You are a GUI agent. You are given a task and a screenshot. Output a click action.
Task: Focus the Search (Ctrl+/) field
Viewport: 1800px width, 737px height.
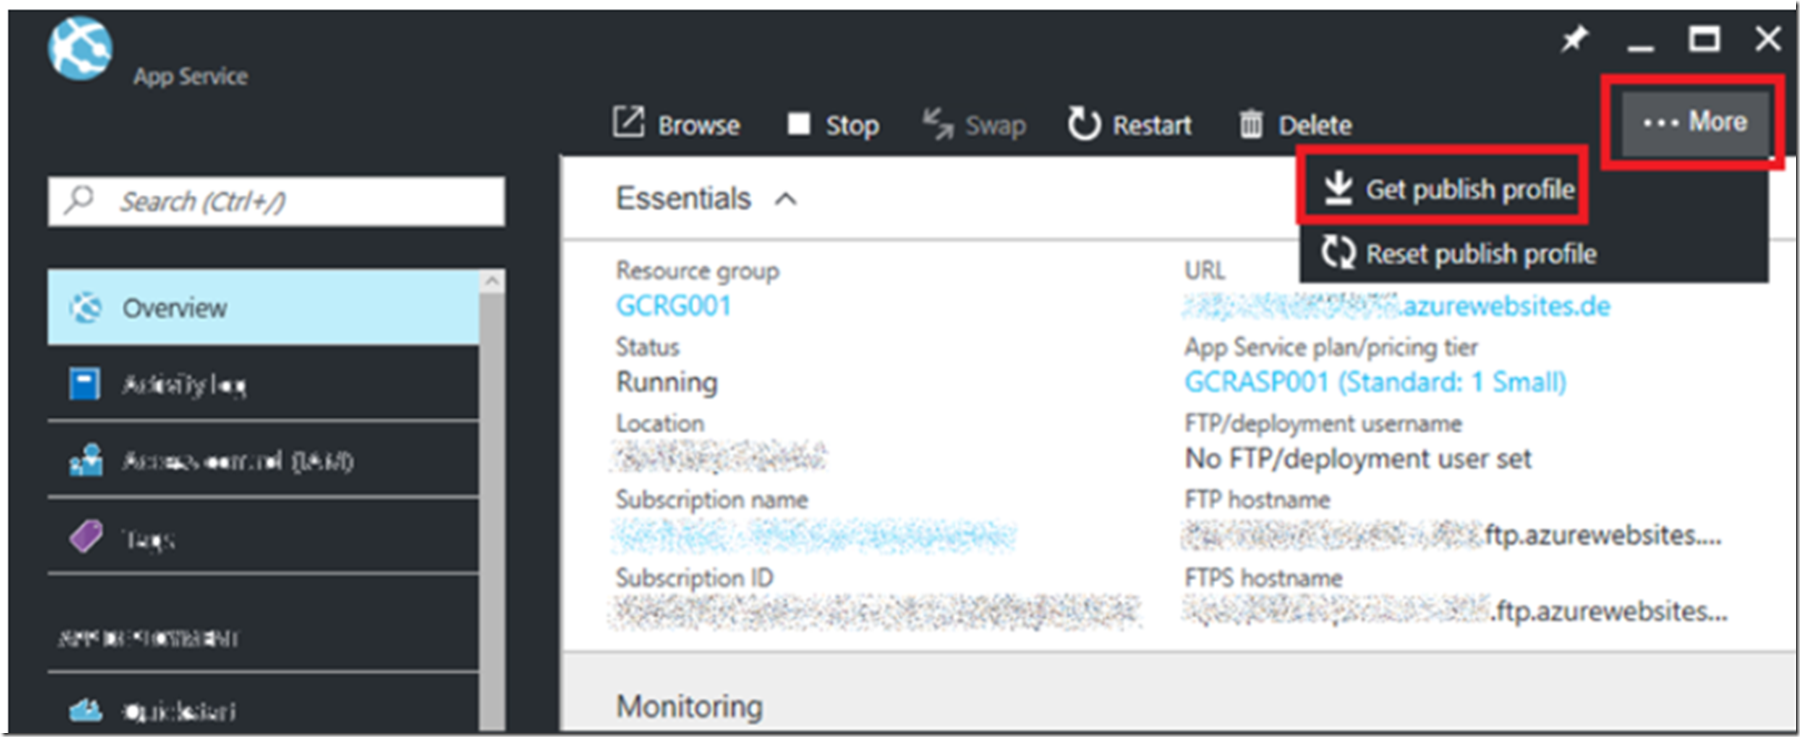[x=276, y=201]
